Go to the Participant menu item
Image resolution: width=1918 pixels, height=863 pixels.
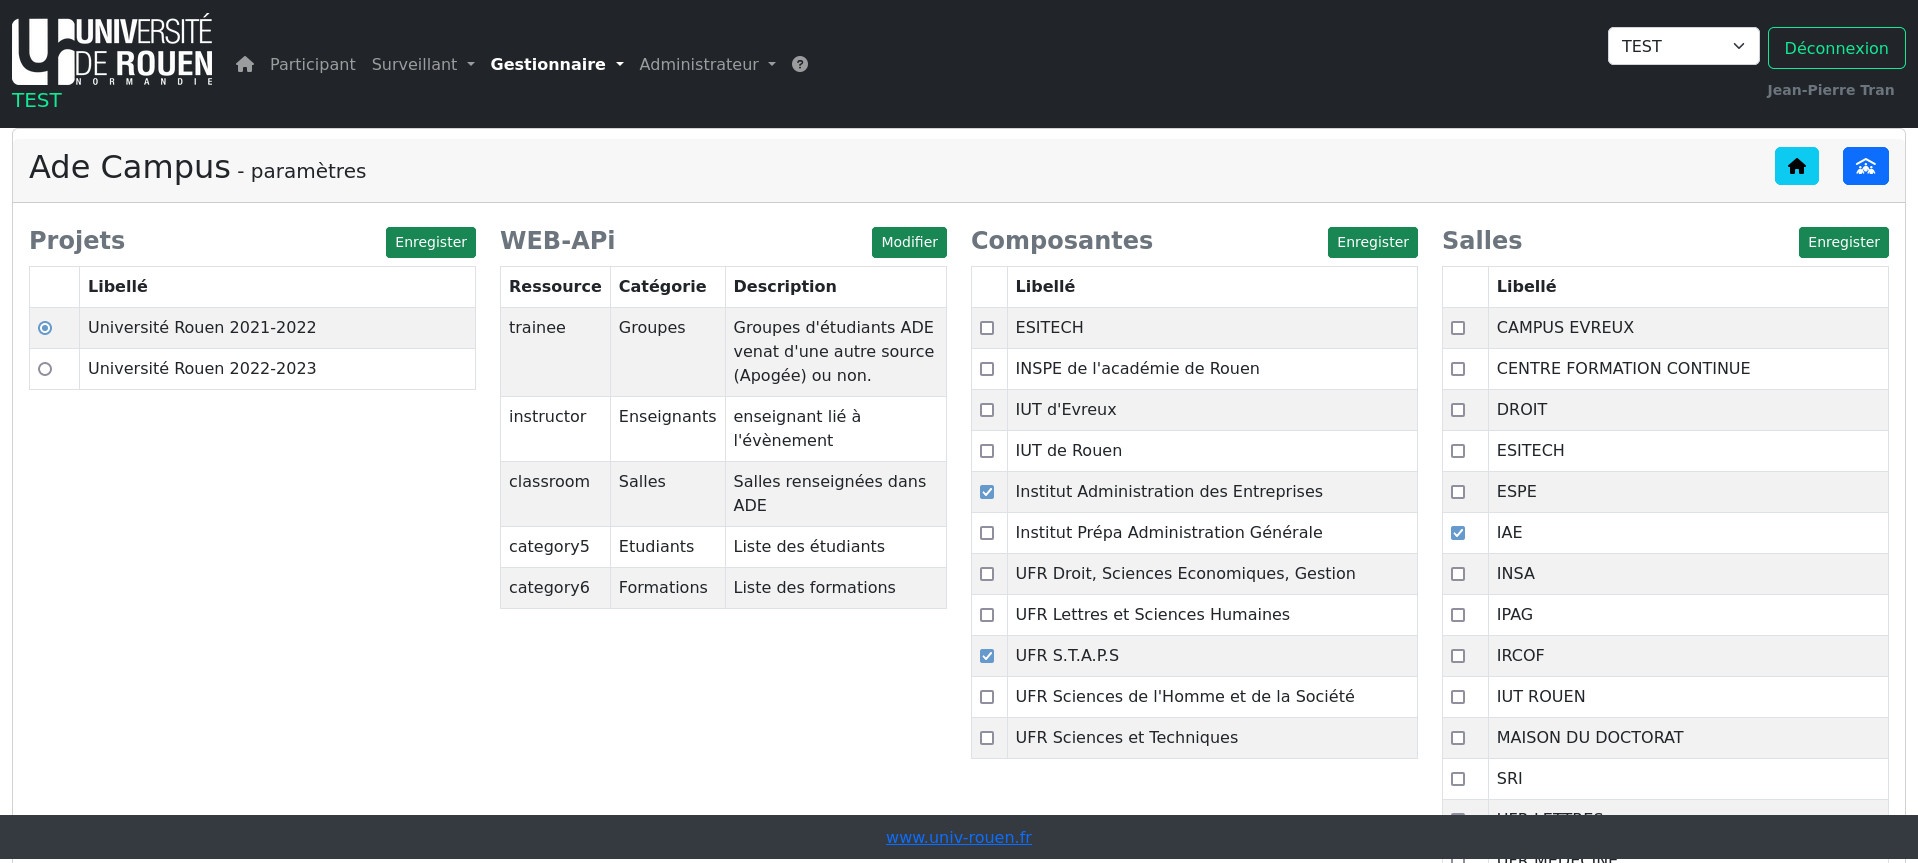click(312, 64)
